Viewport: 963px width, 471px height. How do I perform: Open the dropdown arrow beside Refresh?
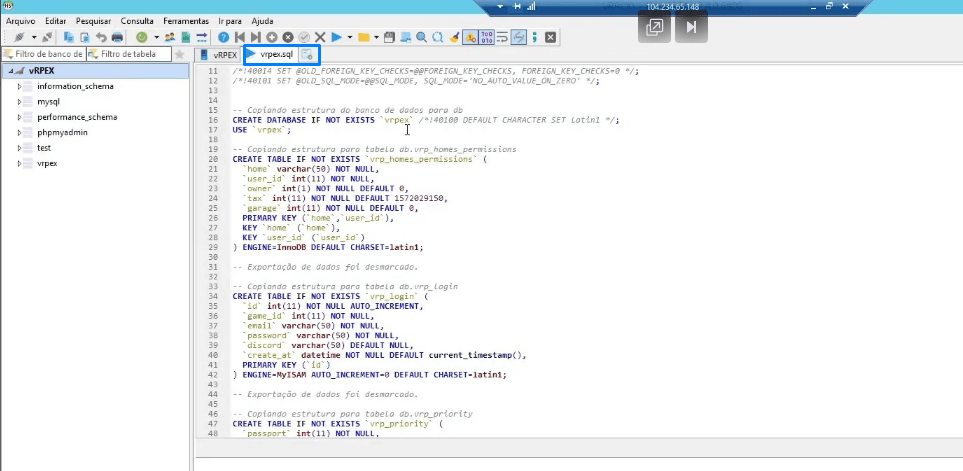(x=156, y=37)
